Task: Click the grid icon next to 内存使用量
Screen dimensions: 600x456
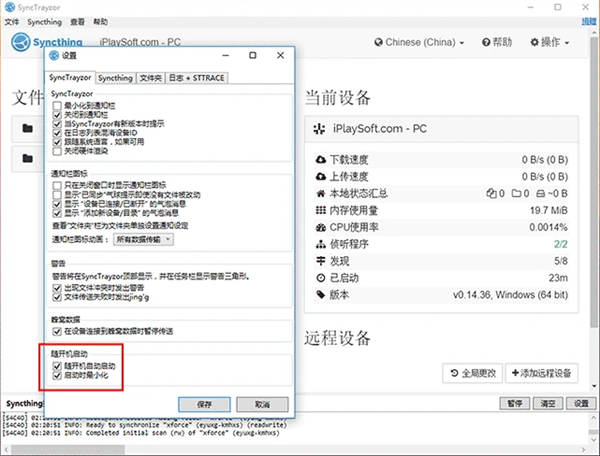Action: click(x=321, y=210)
